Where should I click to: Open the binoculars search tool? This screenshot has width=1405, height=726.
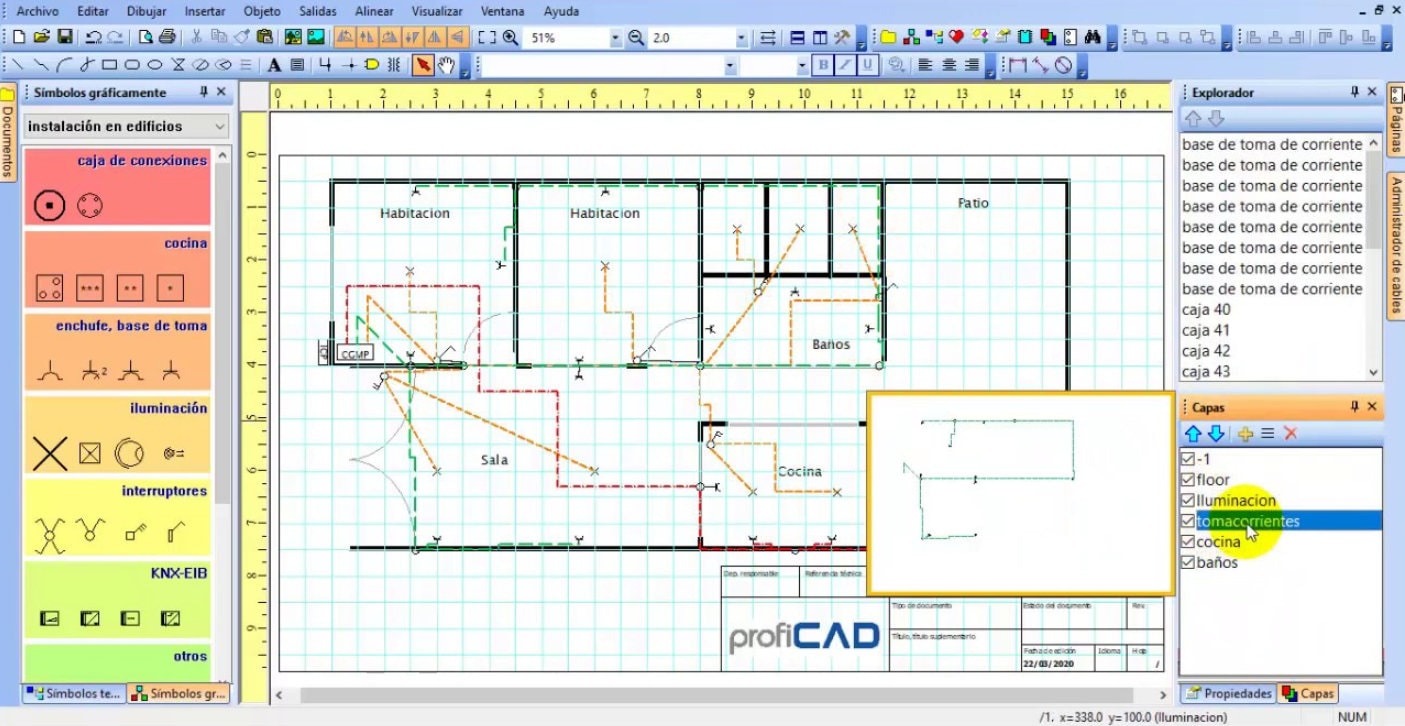point(1093,38)
